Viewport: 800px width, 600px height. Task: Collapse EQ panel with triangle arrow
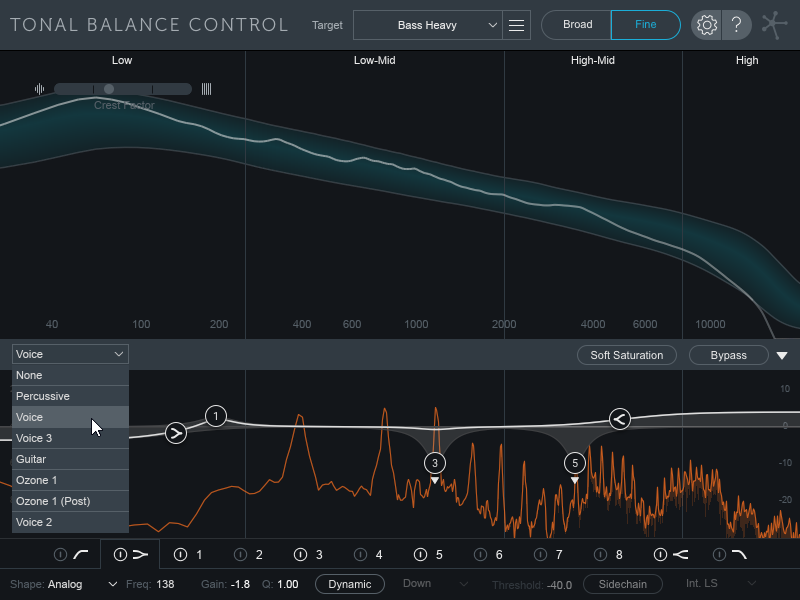click(782, 356)
